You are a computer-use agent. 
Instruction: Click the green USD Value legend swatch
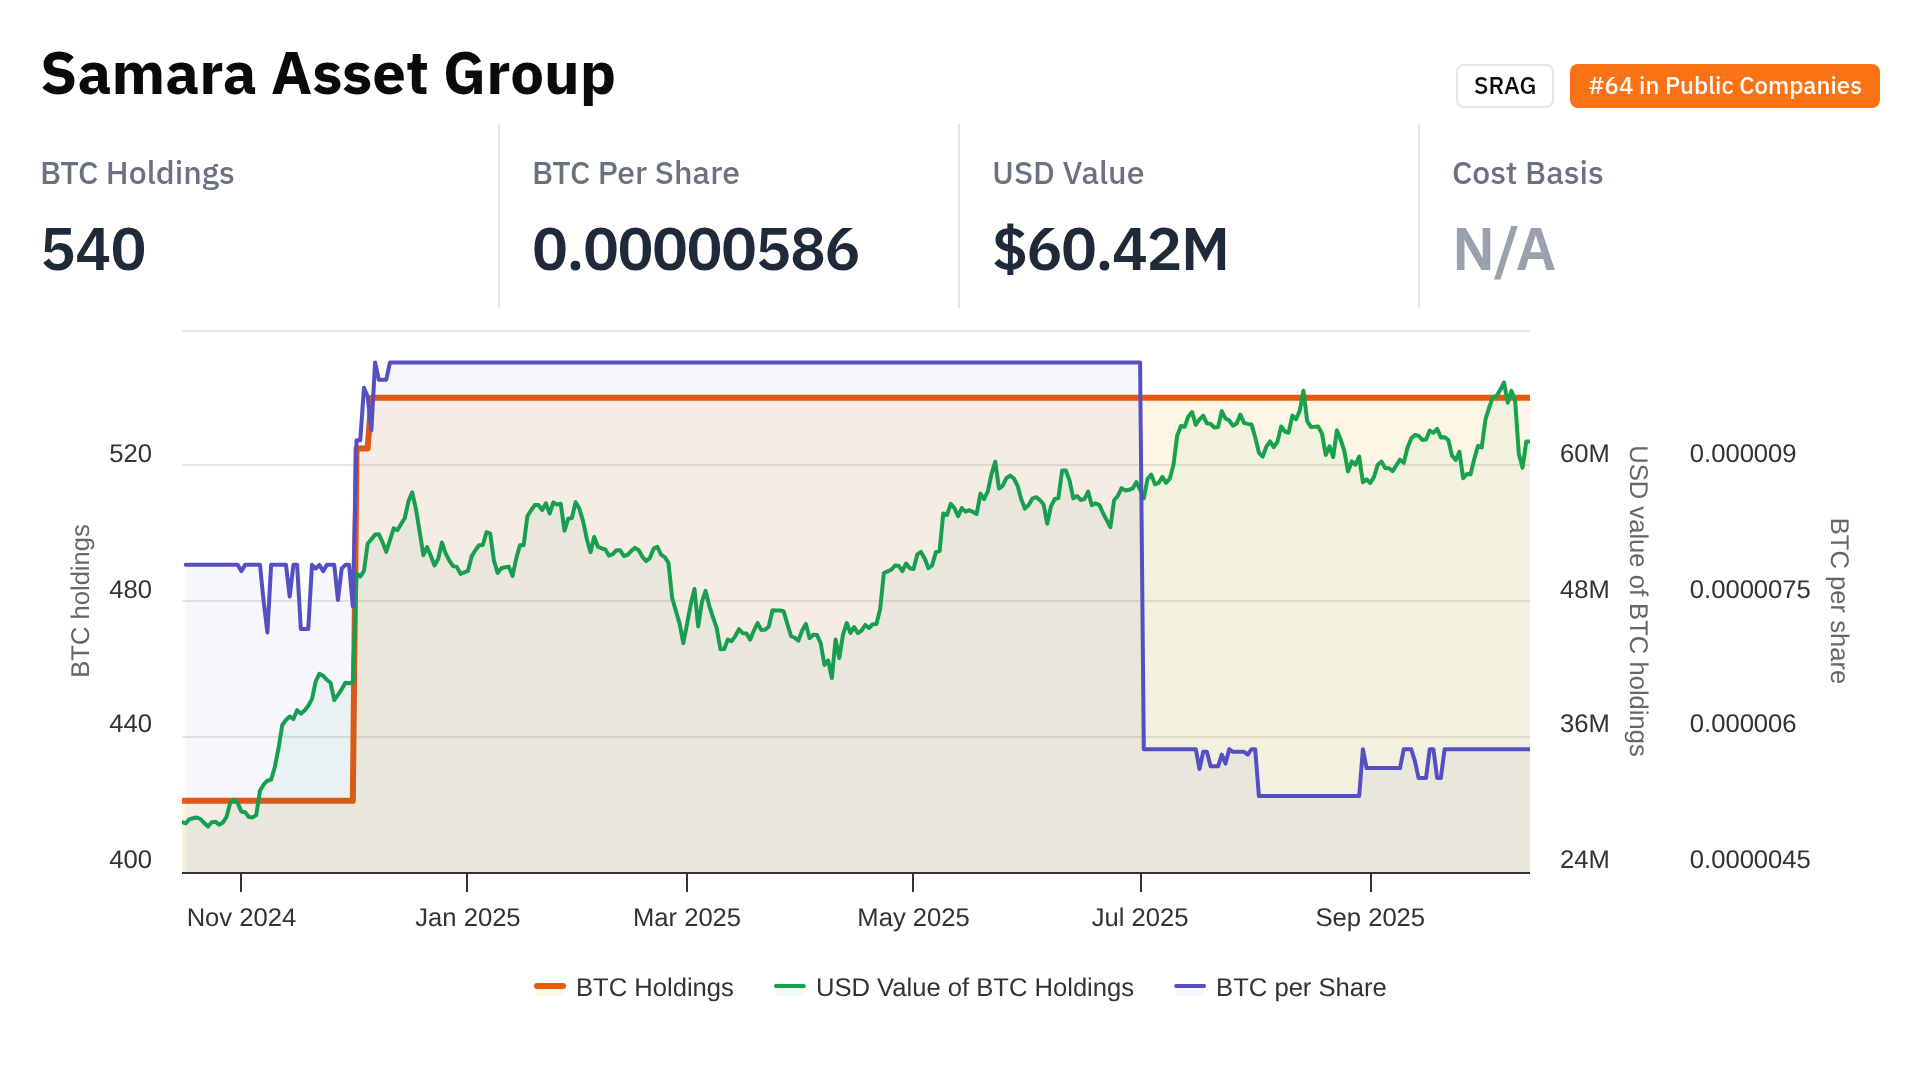point(790,987)
